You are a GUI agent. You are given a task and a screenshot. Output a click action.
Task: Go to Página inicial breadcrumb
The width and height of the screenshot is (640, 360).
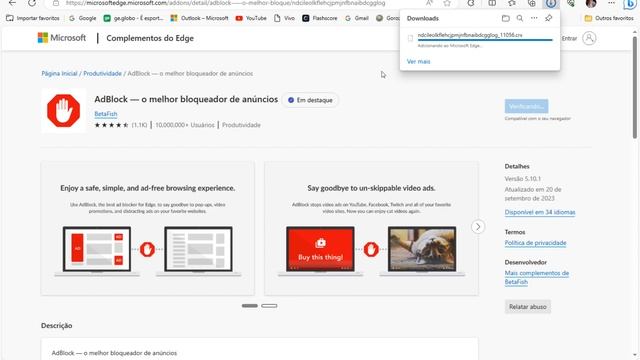(x=59, y=73)
